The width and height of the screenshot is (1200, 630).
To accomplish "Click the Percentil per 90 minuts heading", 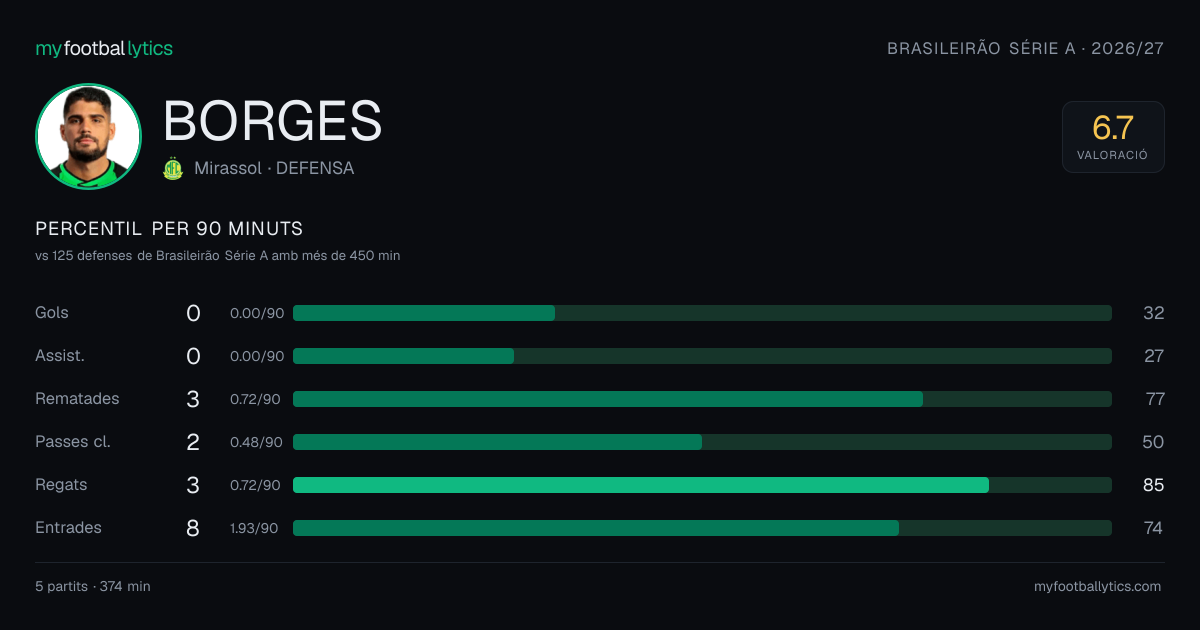I will coord(169,229).
